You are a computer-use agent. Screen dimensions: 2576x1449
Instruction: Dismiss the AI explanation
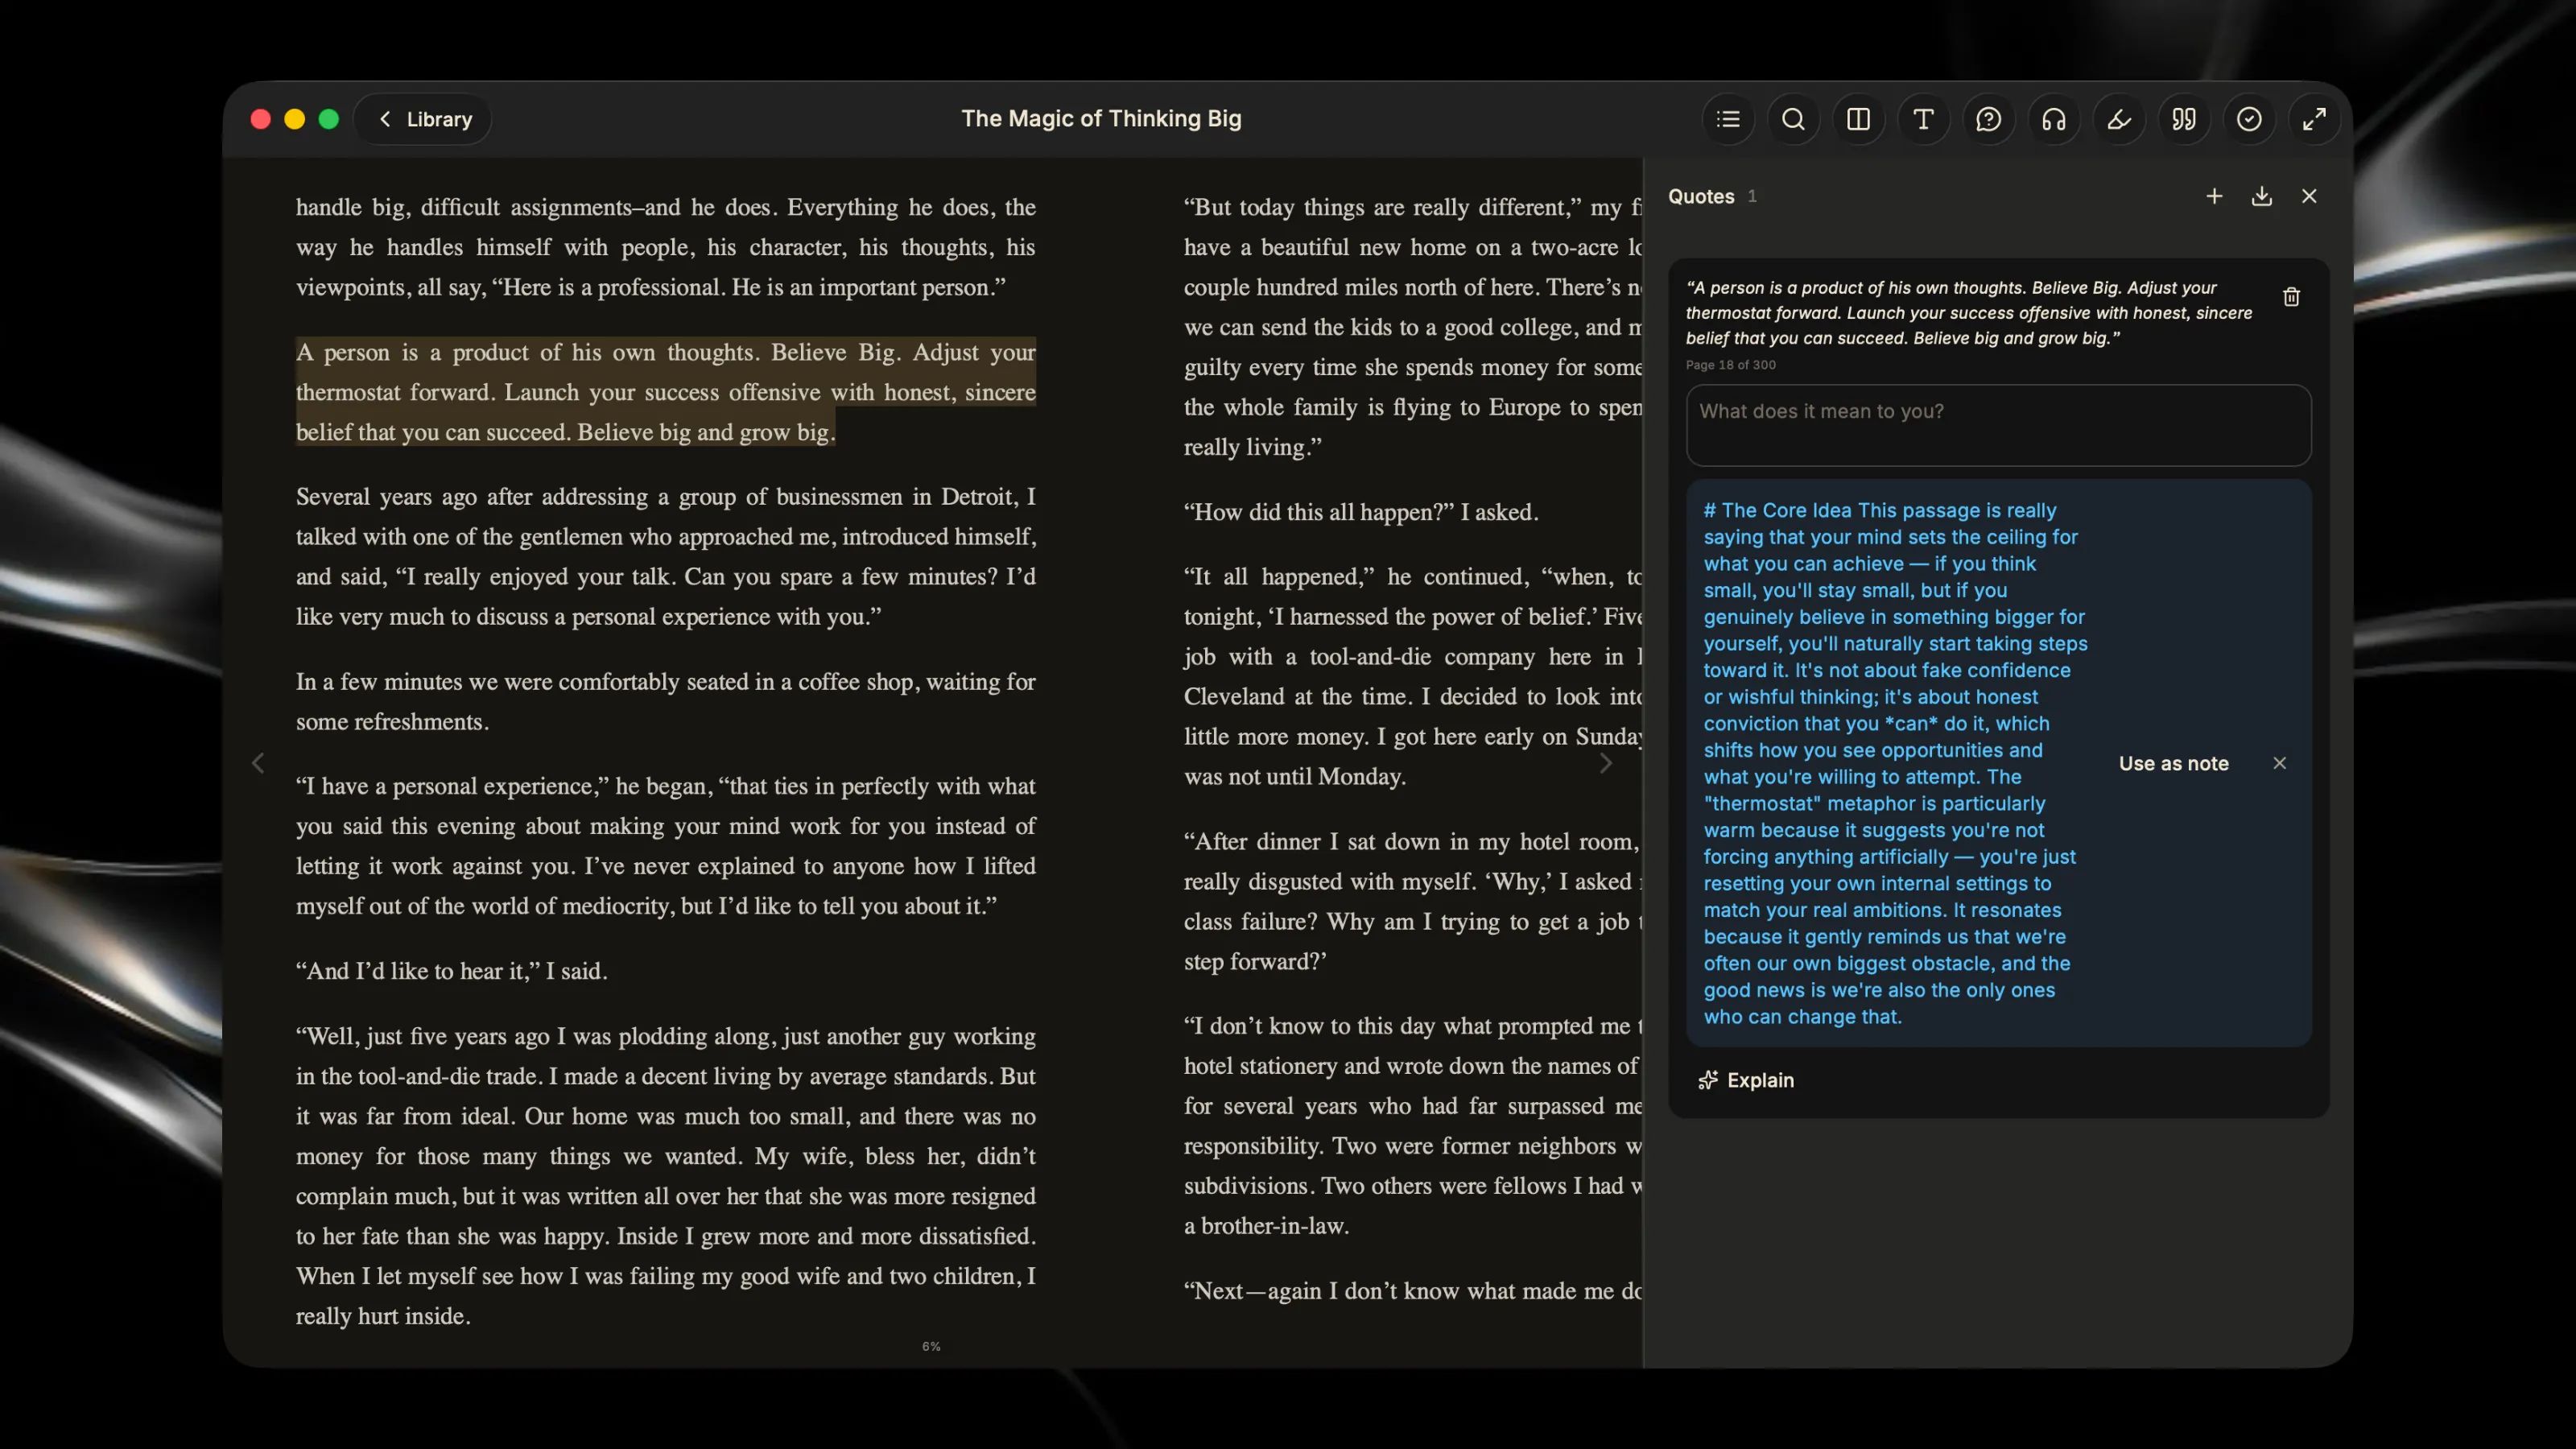(x=2279, y=763)
